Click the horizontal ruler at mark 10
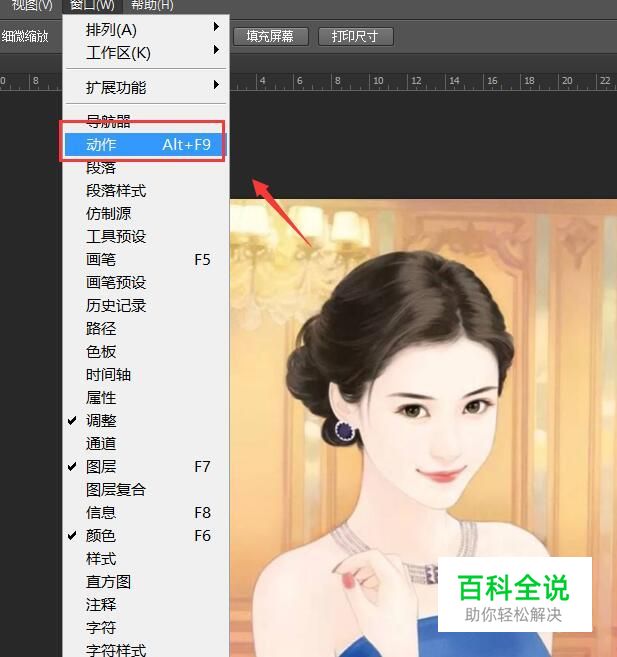Screen dimensions: 617x657 point(378,80)
